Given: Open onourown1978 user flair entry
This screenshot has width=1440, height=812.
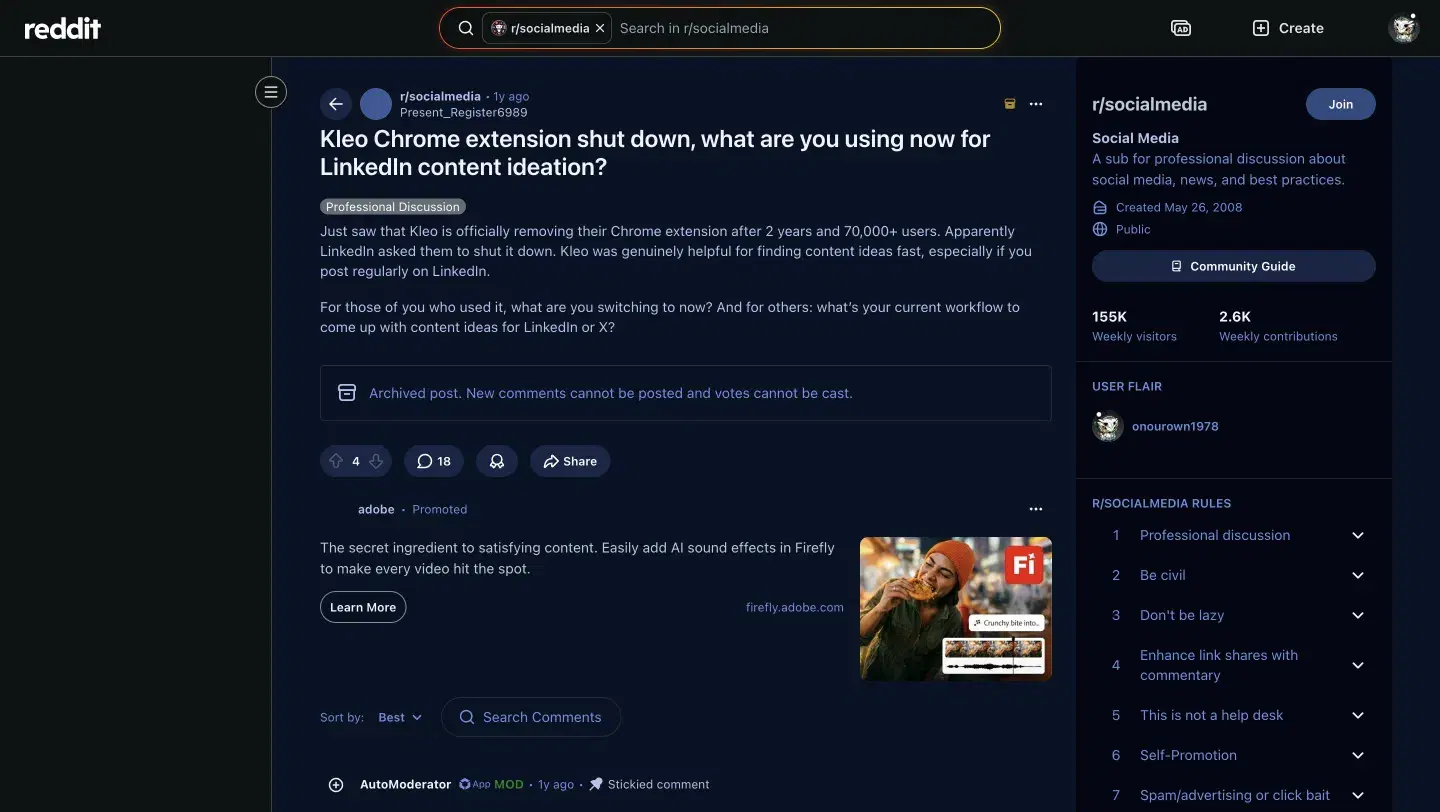Looking at the screenshot, I should pyautogui.click(x=1175, y=426).
